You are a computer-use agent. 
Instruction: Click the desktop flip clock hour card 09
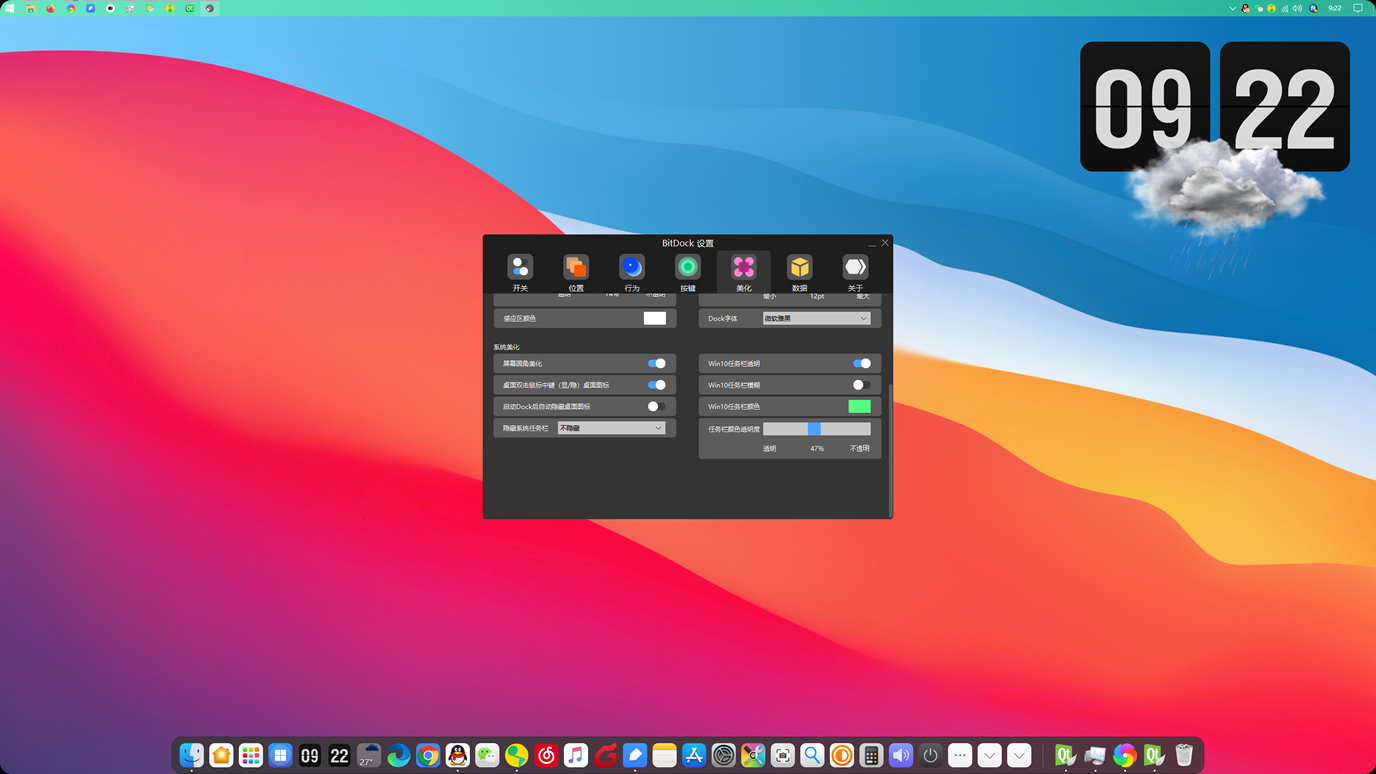(1145, 107)
